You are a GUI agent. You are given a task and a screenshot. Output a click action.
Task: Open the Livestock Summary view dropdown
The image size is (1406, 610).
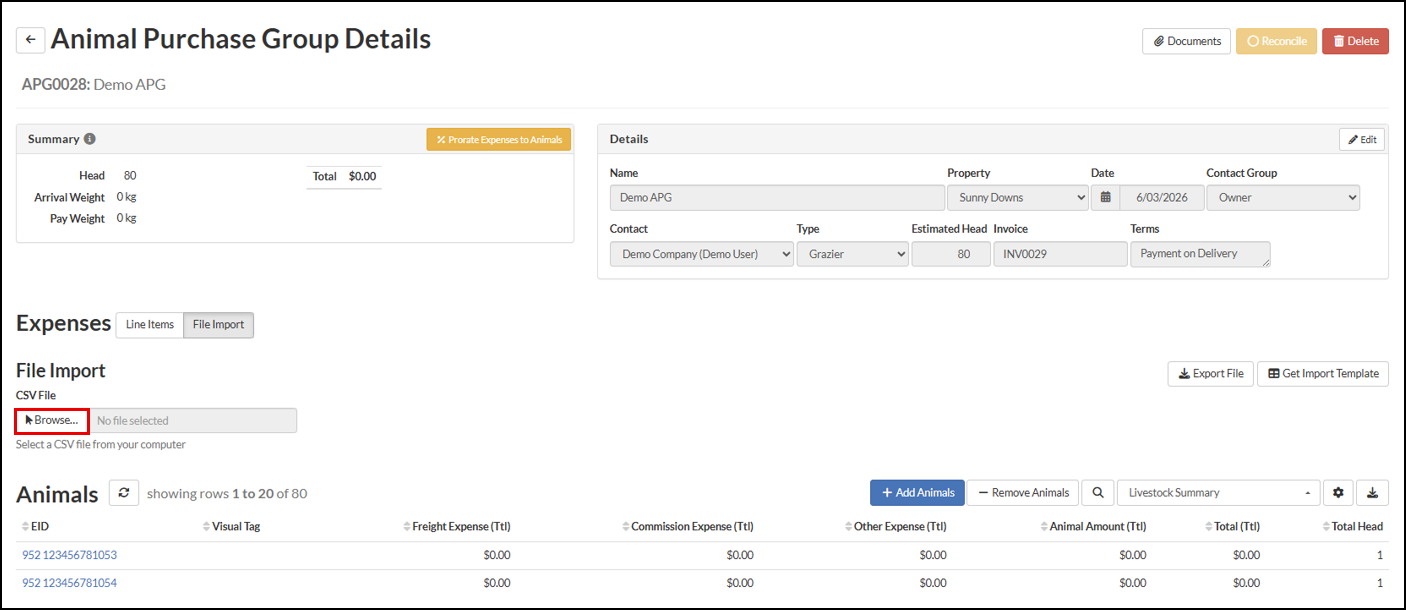pos(1218,492)
